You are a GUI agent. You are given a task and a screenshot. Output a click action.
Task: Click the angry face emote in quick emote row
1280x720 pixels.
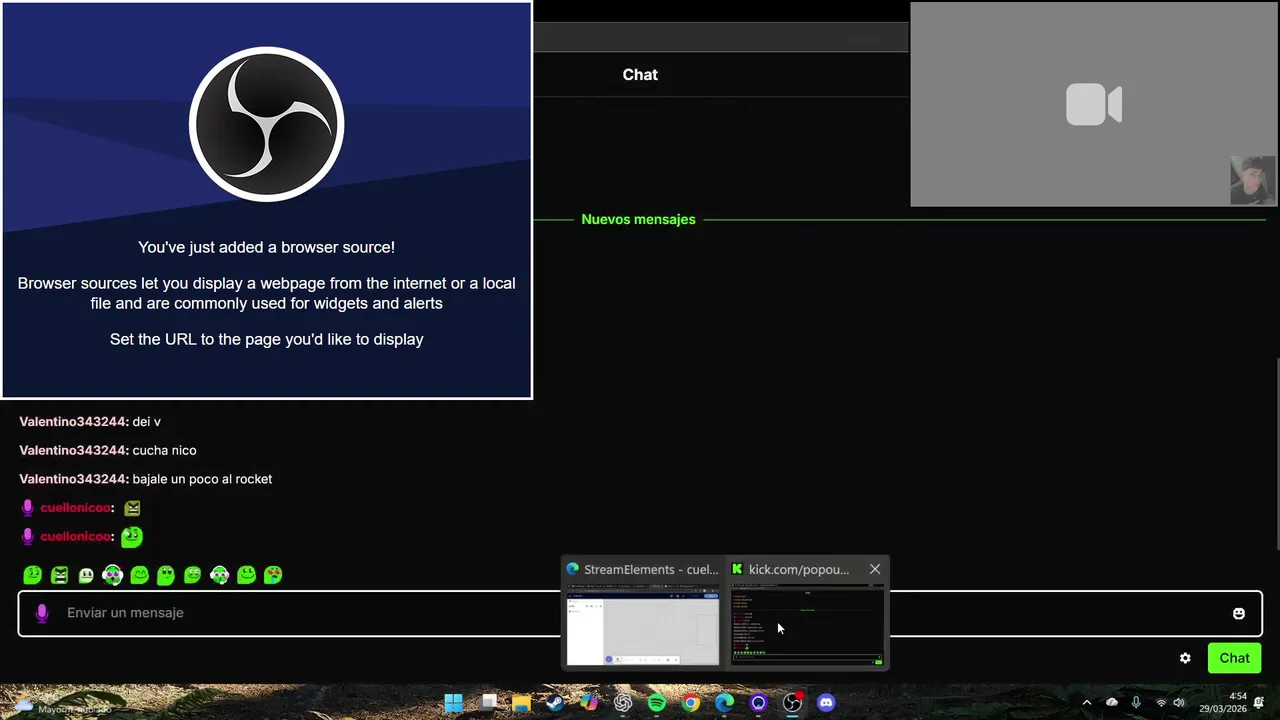click(59, 575)
